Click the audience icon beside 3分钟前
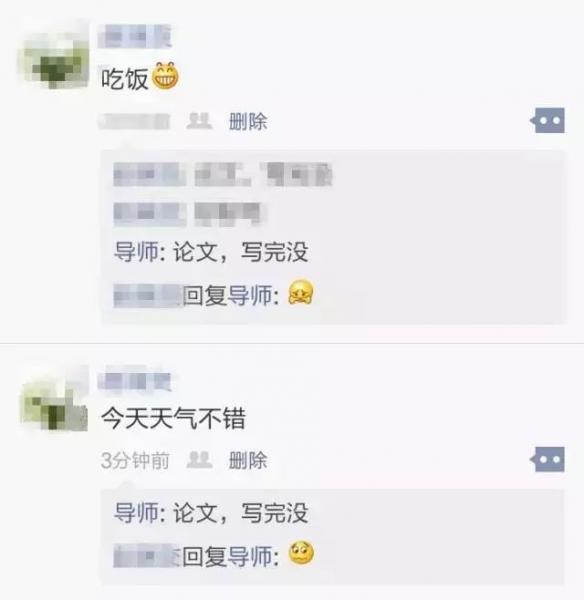This screenshot has height=600, width=584. 199,460
